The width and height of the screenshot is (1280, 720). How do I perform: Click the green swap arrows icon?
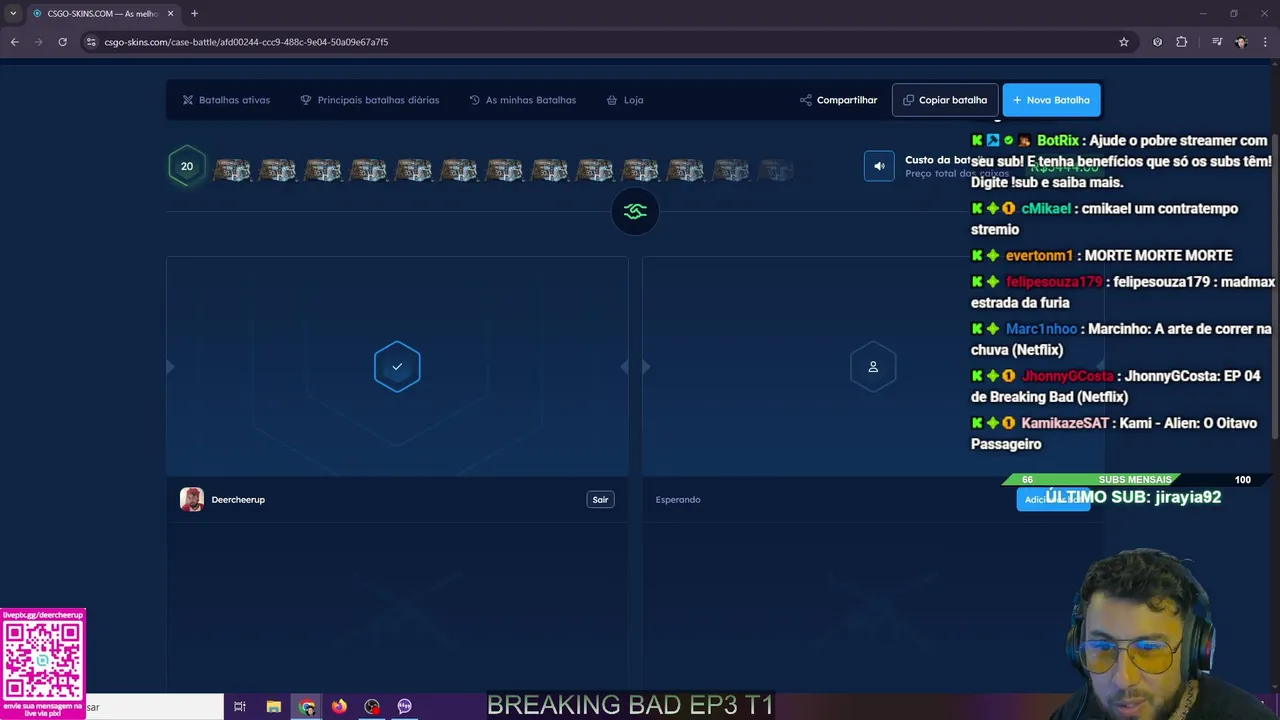[x=635, y=211]
